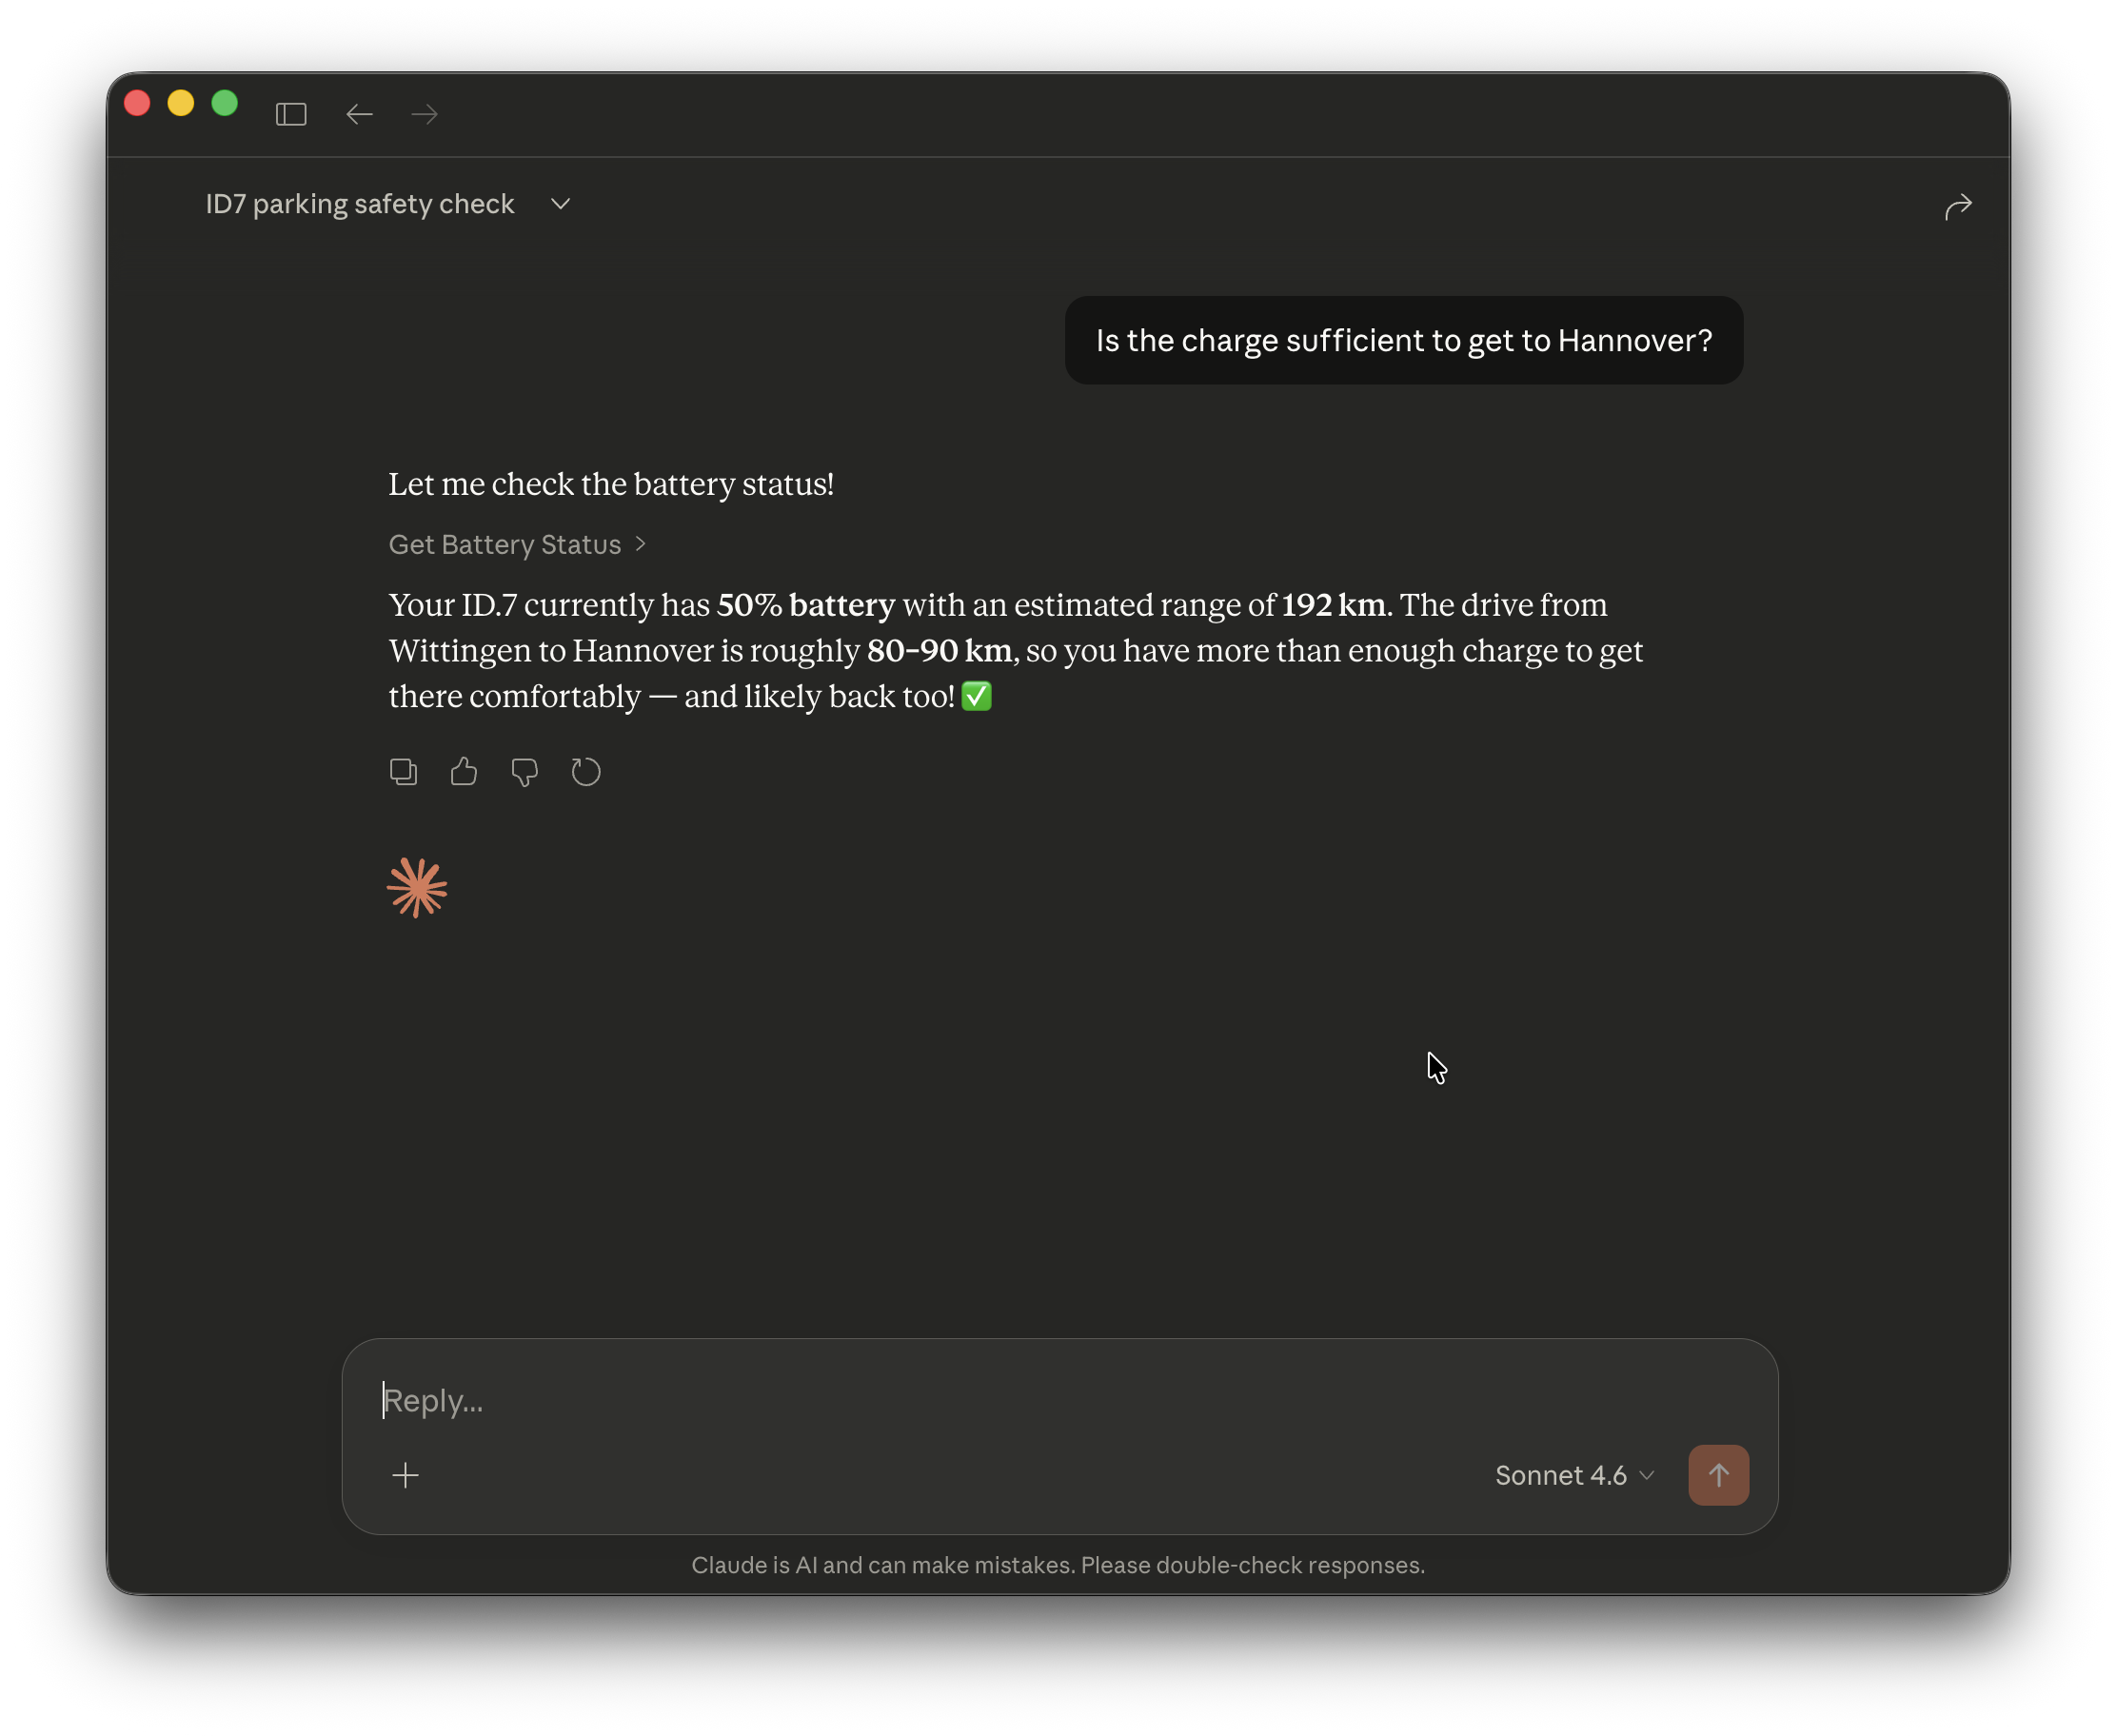Expand the ID7 parking safety check title menu

pyautogui.click(x=388, y=204)
